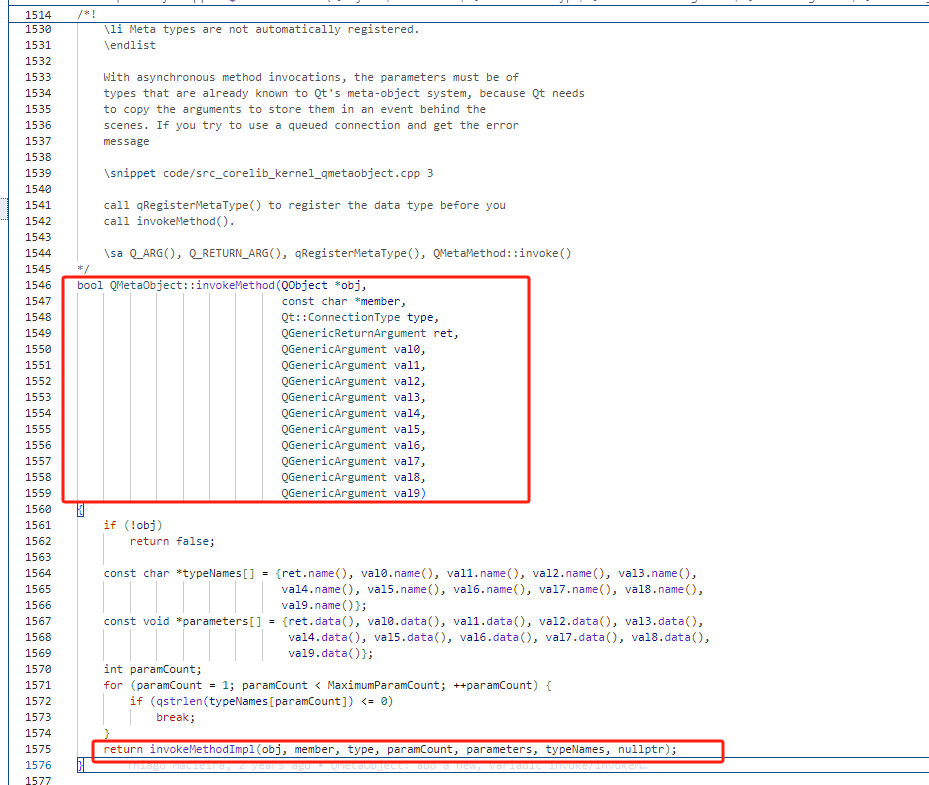
Task: Click the comment end marker on line 1545
Action: pos(84,269)
